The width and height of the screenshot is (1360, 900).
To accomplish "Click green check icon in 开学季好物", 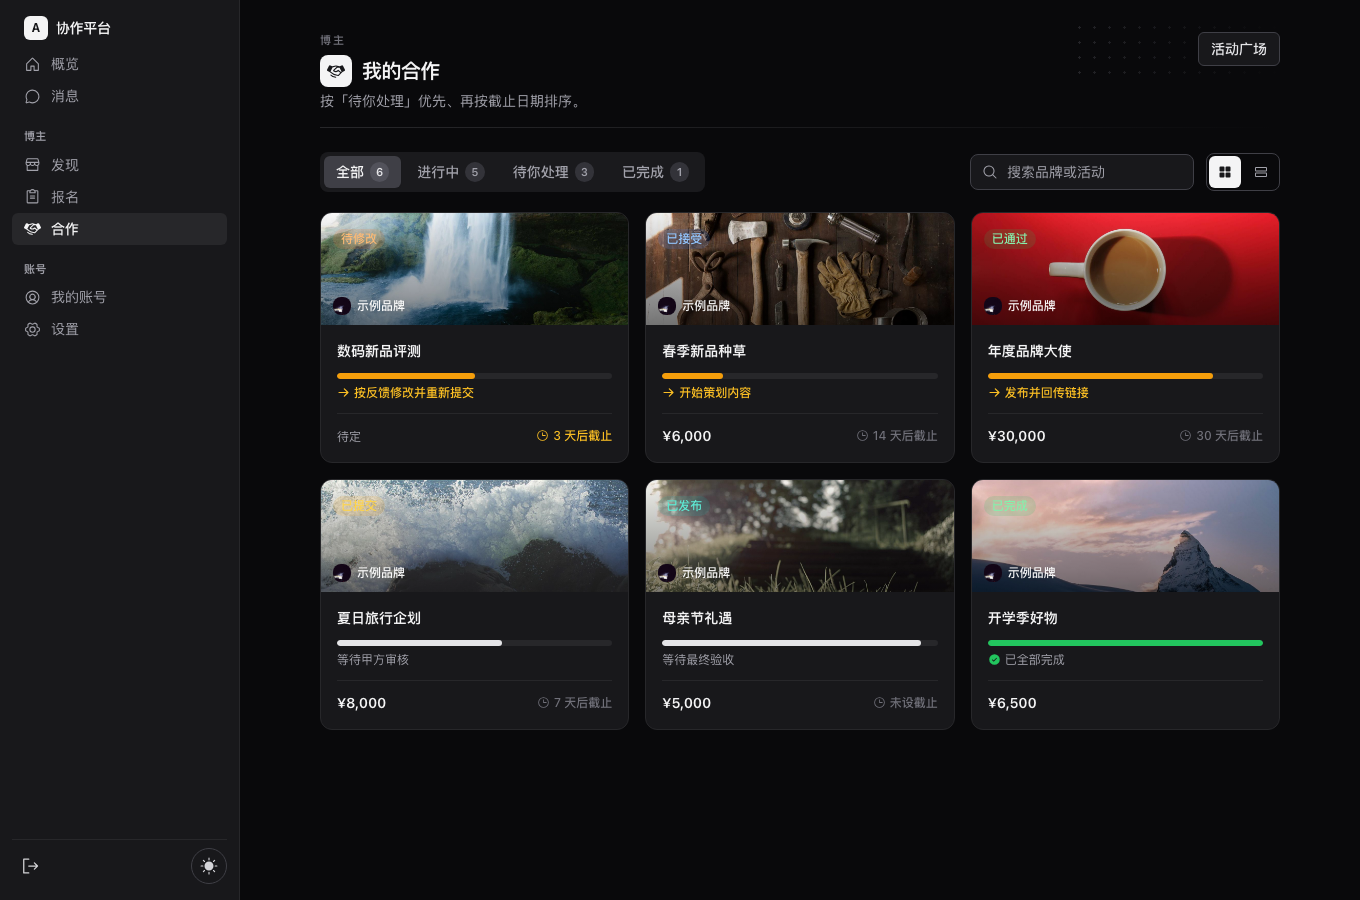I will coord(994,660).
